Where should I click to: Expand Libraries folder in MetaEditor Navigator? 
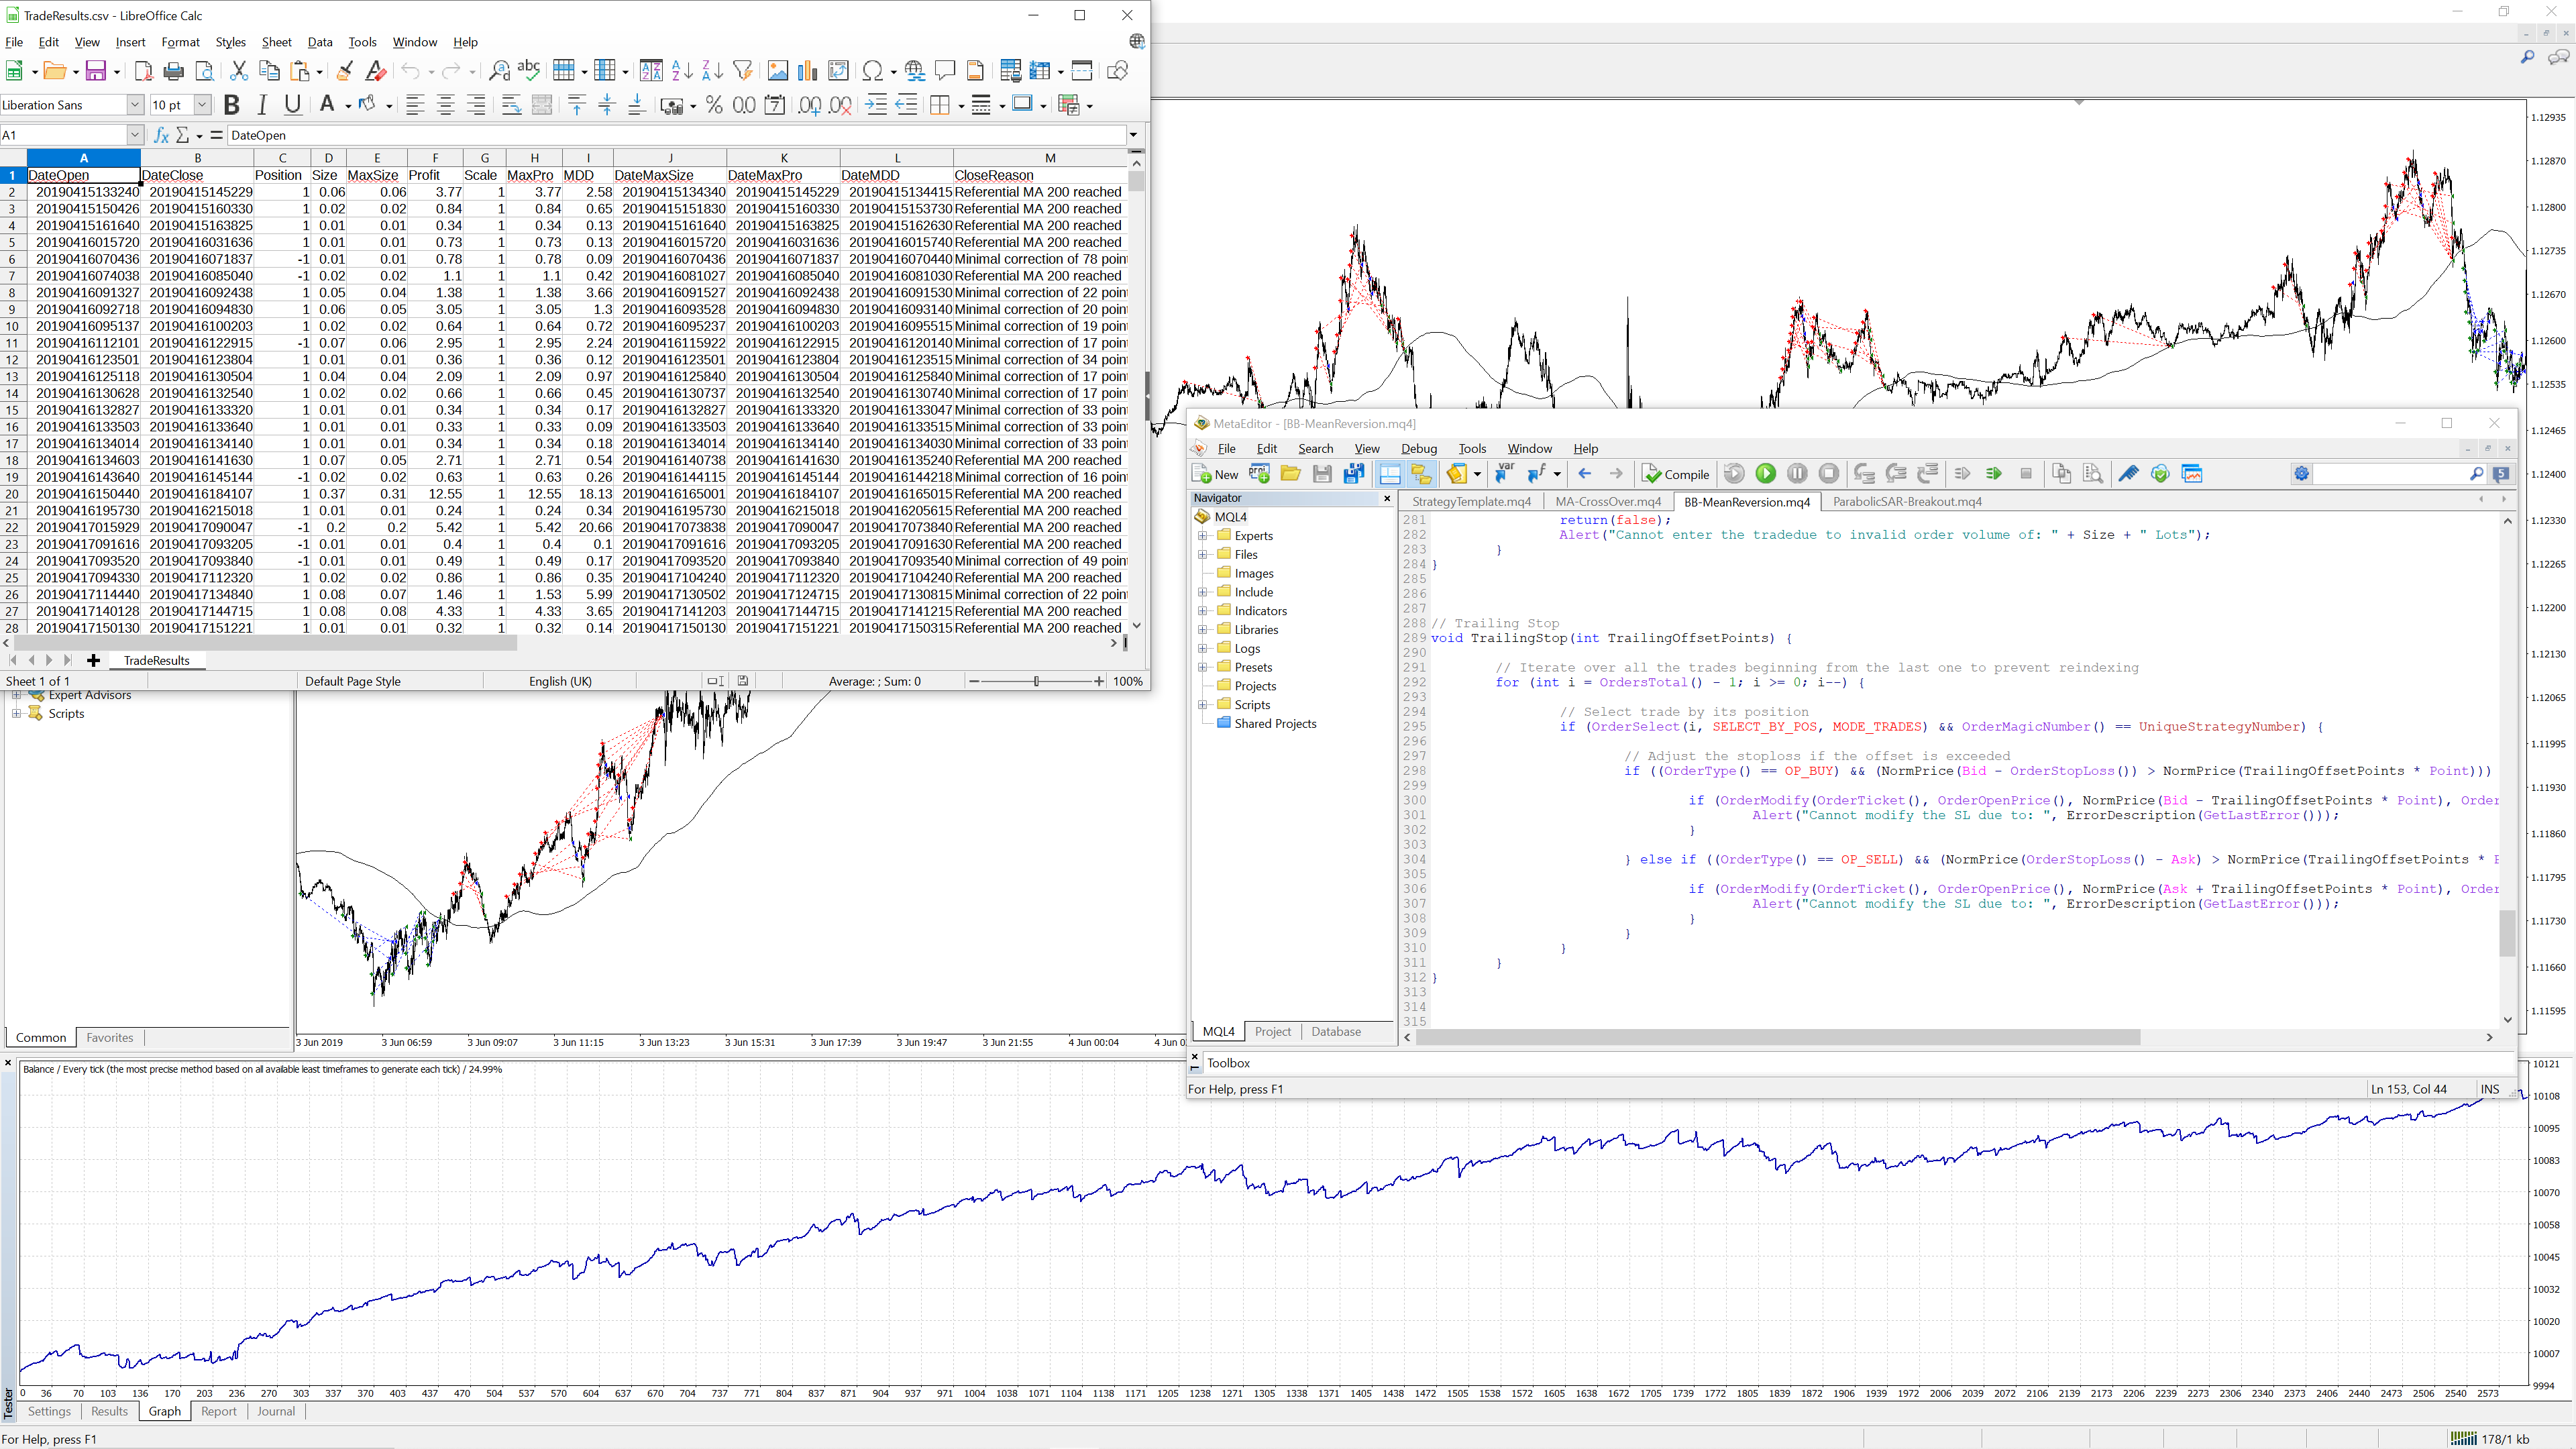tap(1203, 630)
